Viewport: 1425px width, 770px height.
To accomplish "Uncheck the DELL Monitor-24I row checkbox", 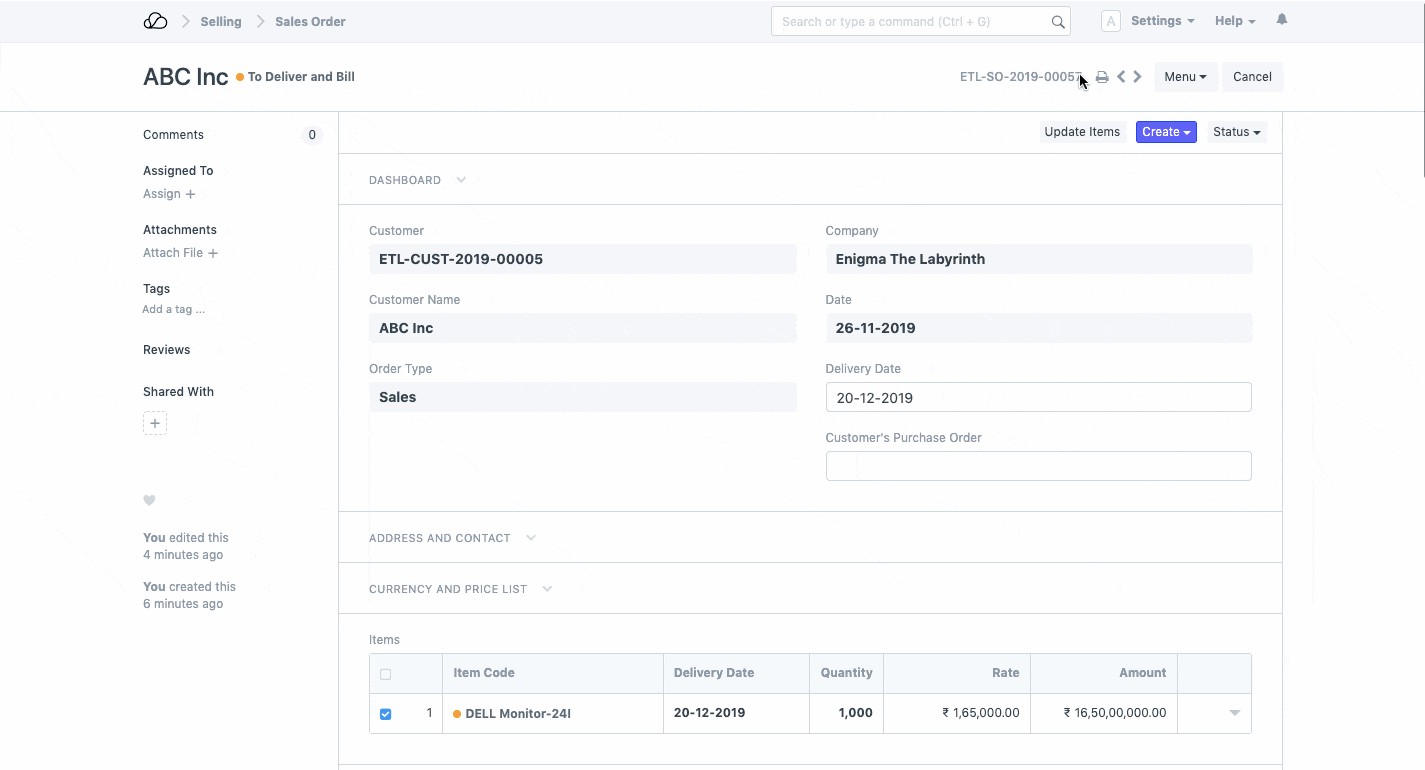I will 386,714.
